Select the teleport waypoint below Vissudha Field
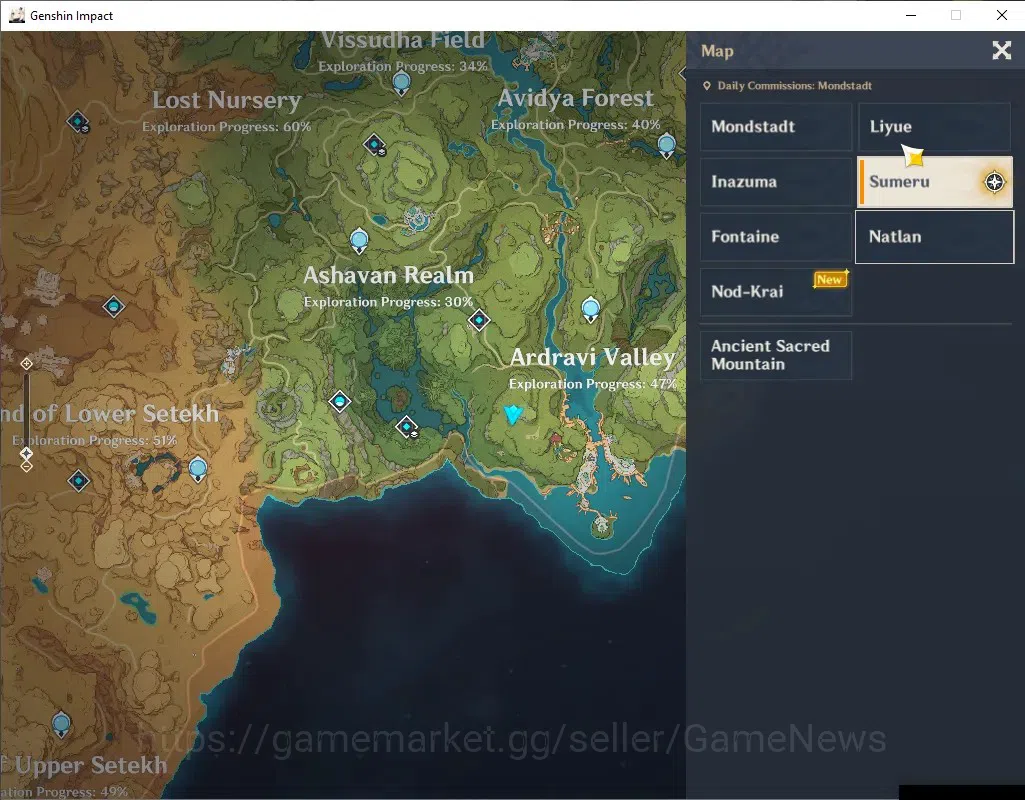1025x800 pixels. 401,84
